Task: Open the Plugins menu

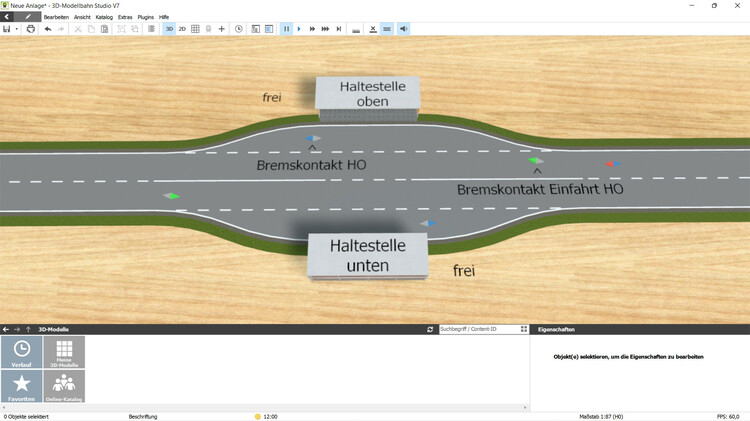Action: pos(145,17)
